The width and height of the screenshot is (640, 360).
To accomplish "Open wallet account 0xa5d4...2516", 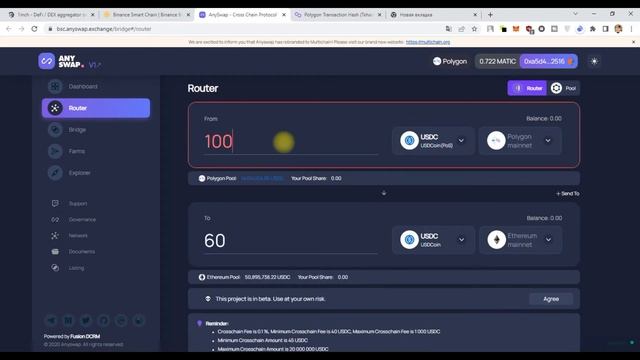I will tap(548, 61).
